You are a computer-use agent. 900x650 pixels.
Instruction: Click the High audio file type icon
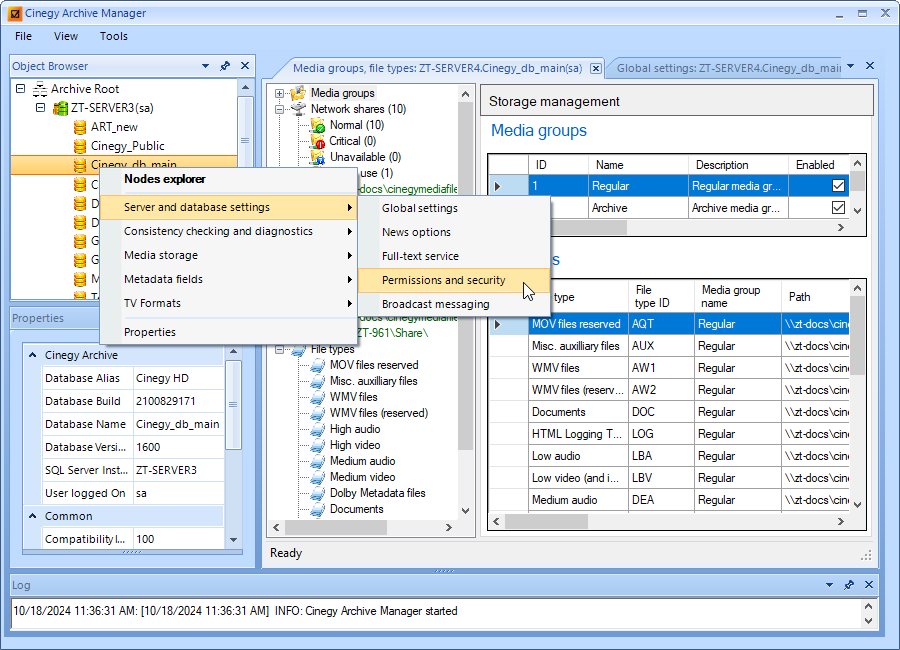(317, 430)
